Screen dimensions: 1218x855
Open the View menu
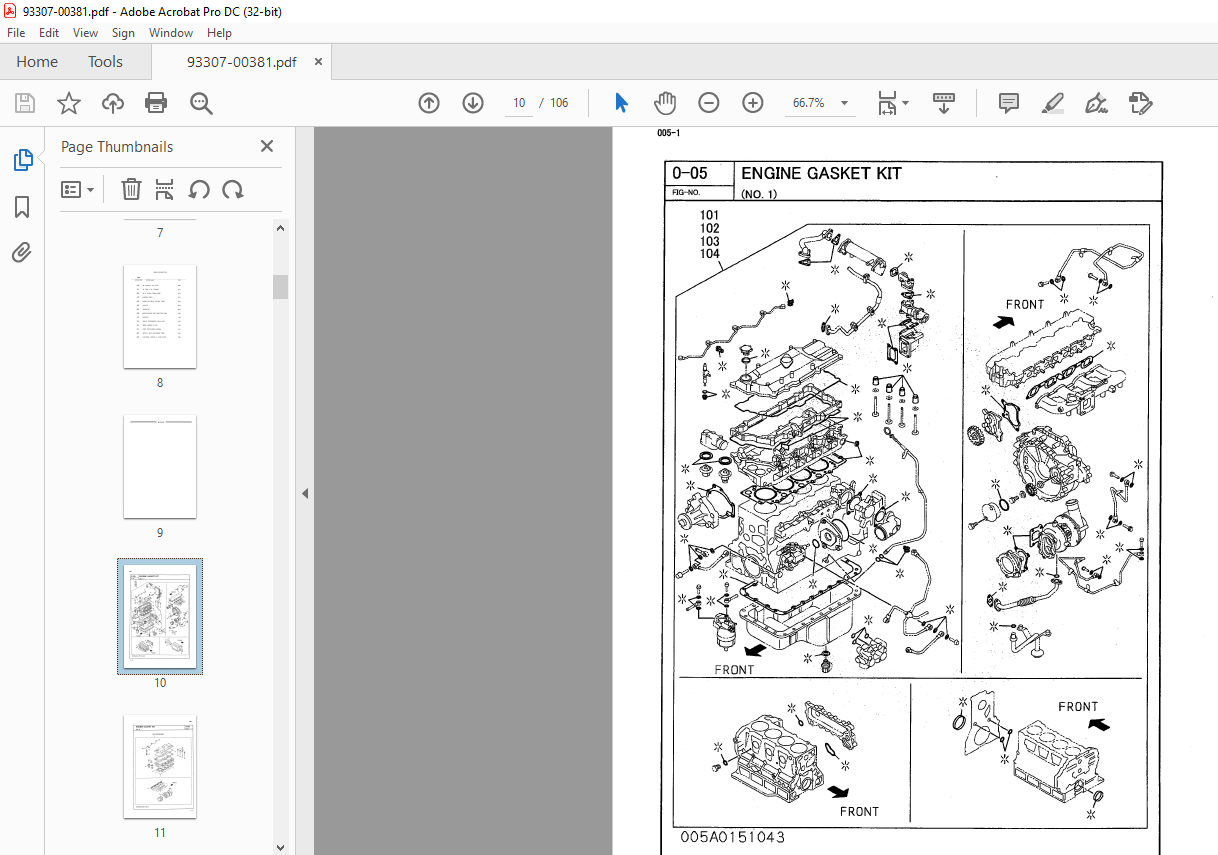pos(85,33)
